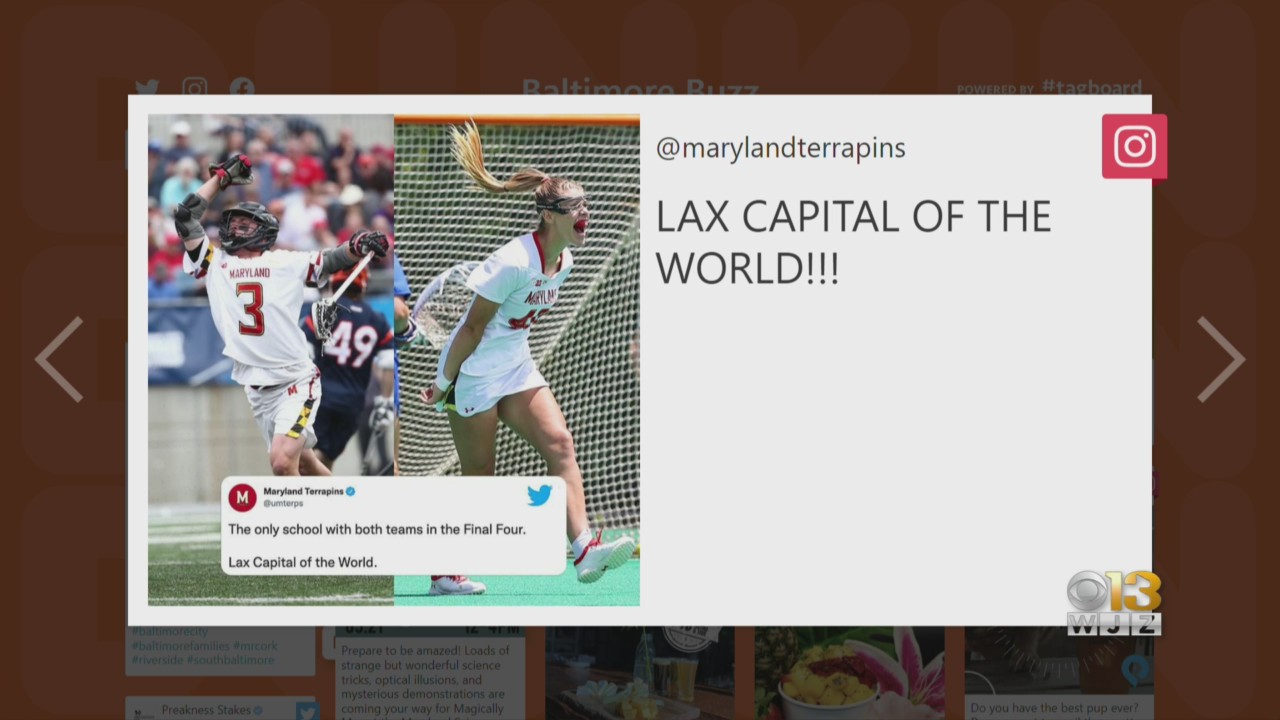The image size is (1280, 720).
Task: Click the food bowl photo tile below
Action: pyautogui.click(x=849, y=672)
